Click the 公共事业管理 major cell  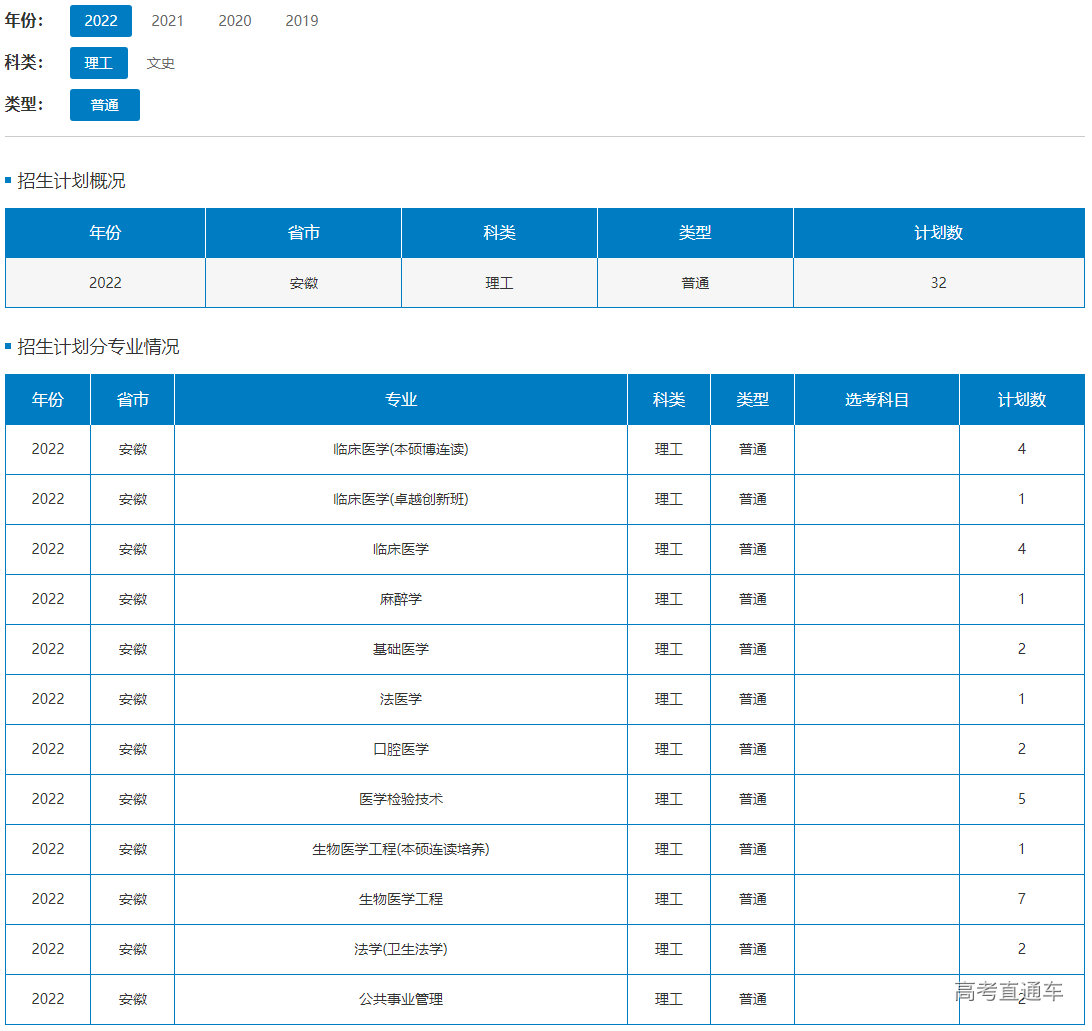(401, 999)
